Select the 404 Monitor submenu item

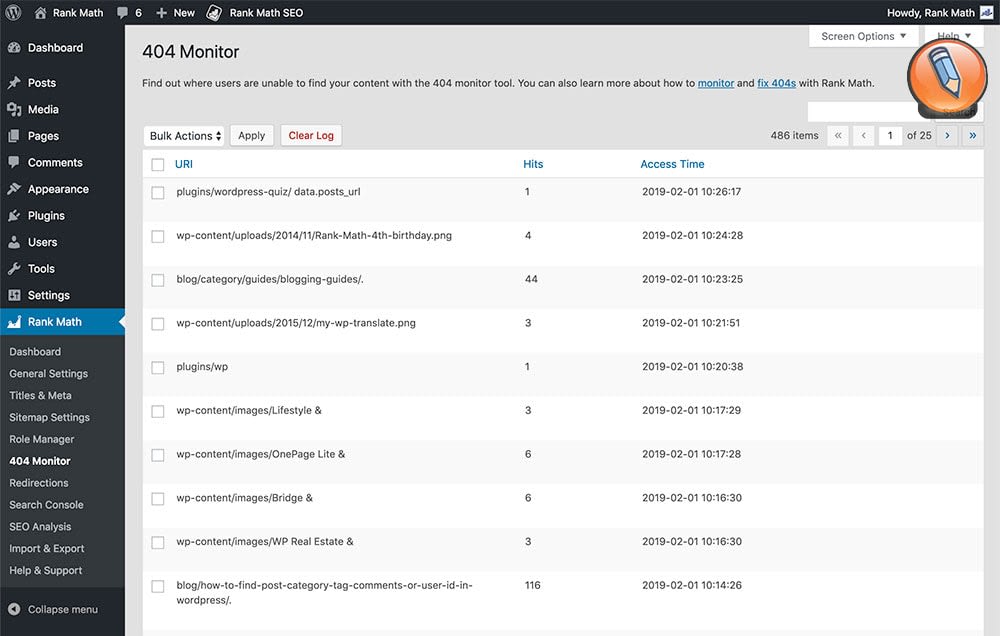pyautogui.click(x=40, y=461)
